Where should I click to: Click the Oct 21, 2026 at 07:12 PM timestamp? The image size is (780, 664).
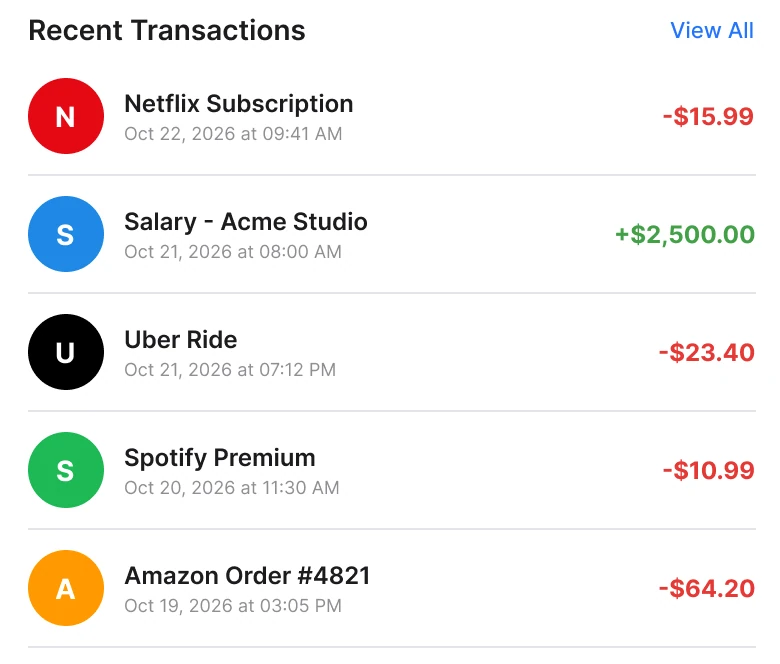click(230, 370)
